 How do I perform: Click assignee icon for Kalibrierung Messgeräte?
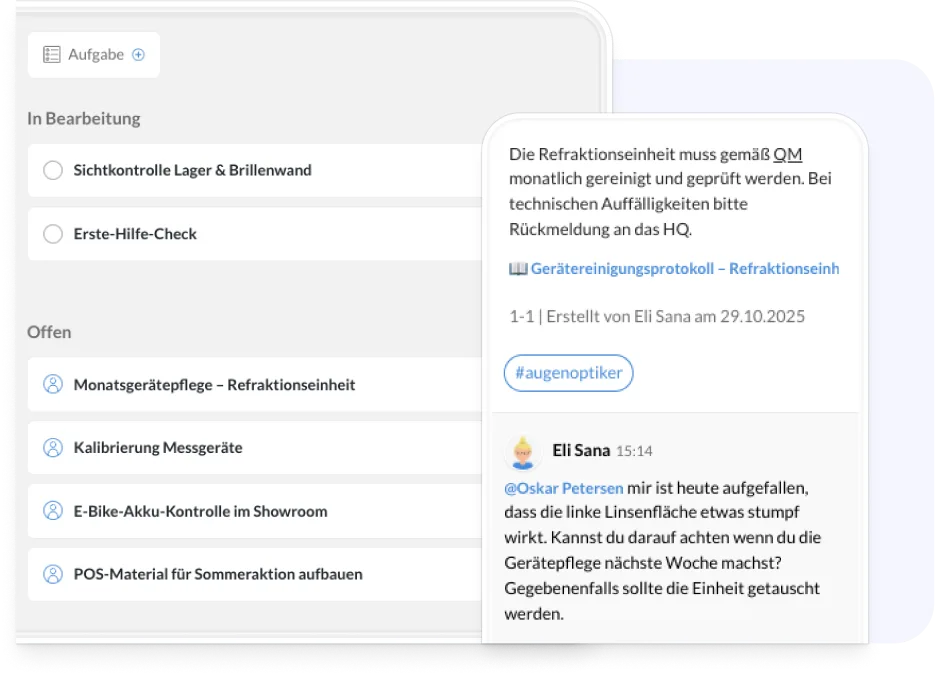[x=53, y=447]
